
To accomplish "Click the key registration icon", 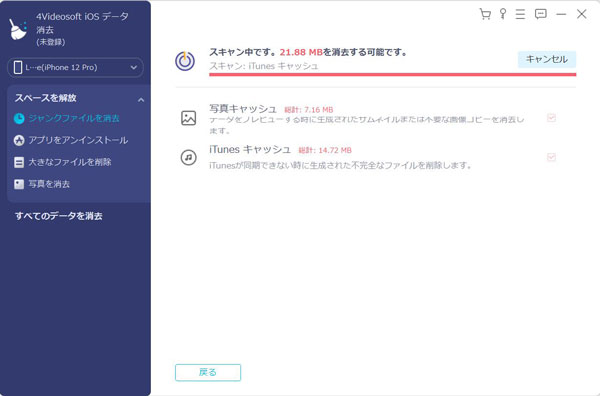I will coord(503,14).
